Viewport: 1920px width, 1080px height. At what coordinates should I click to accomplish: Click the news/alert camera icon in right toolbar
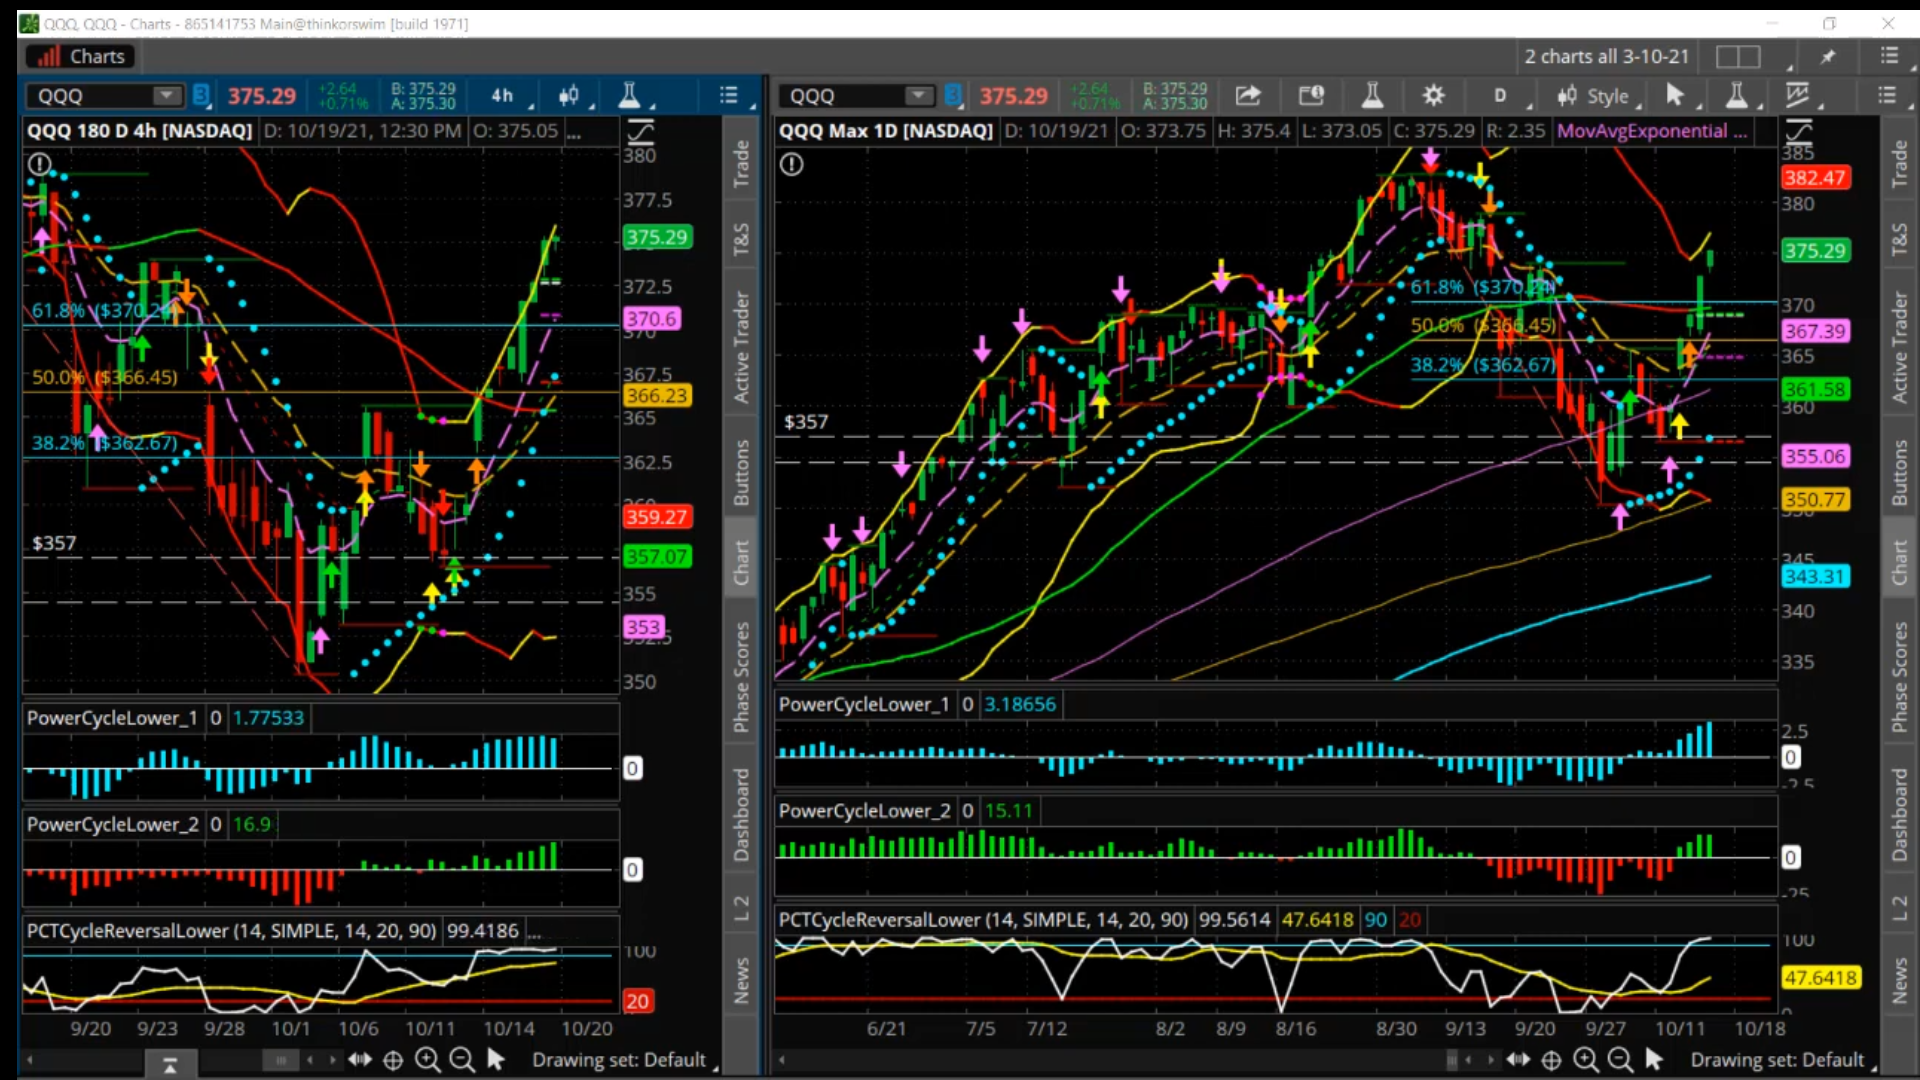[x=1311, y=96]
